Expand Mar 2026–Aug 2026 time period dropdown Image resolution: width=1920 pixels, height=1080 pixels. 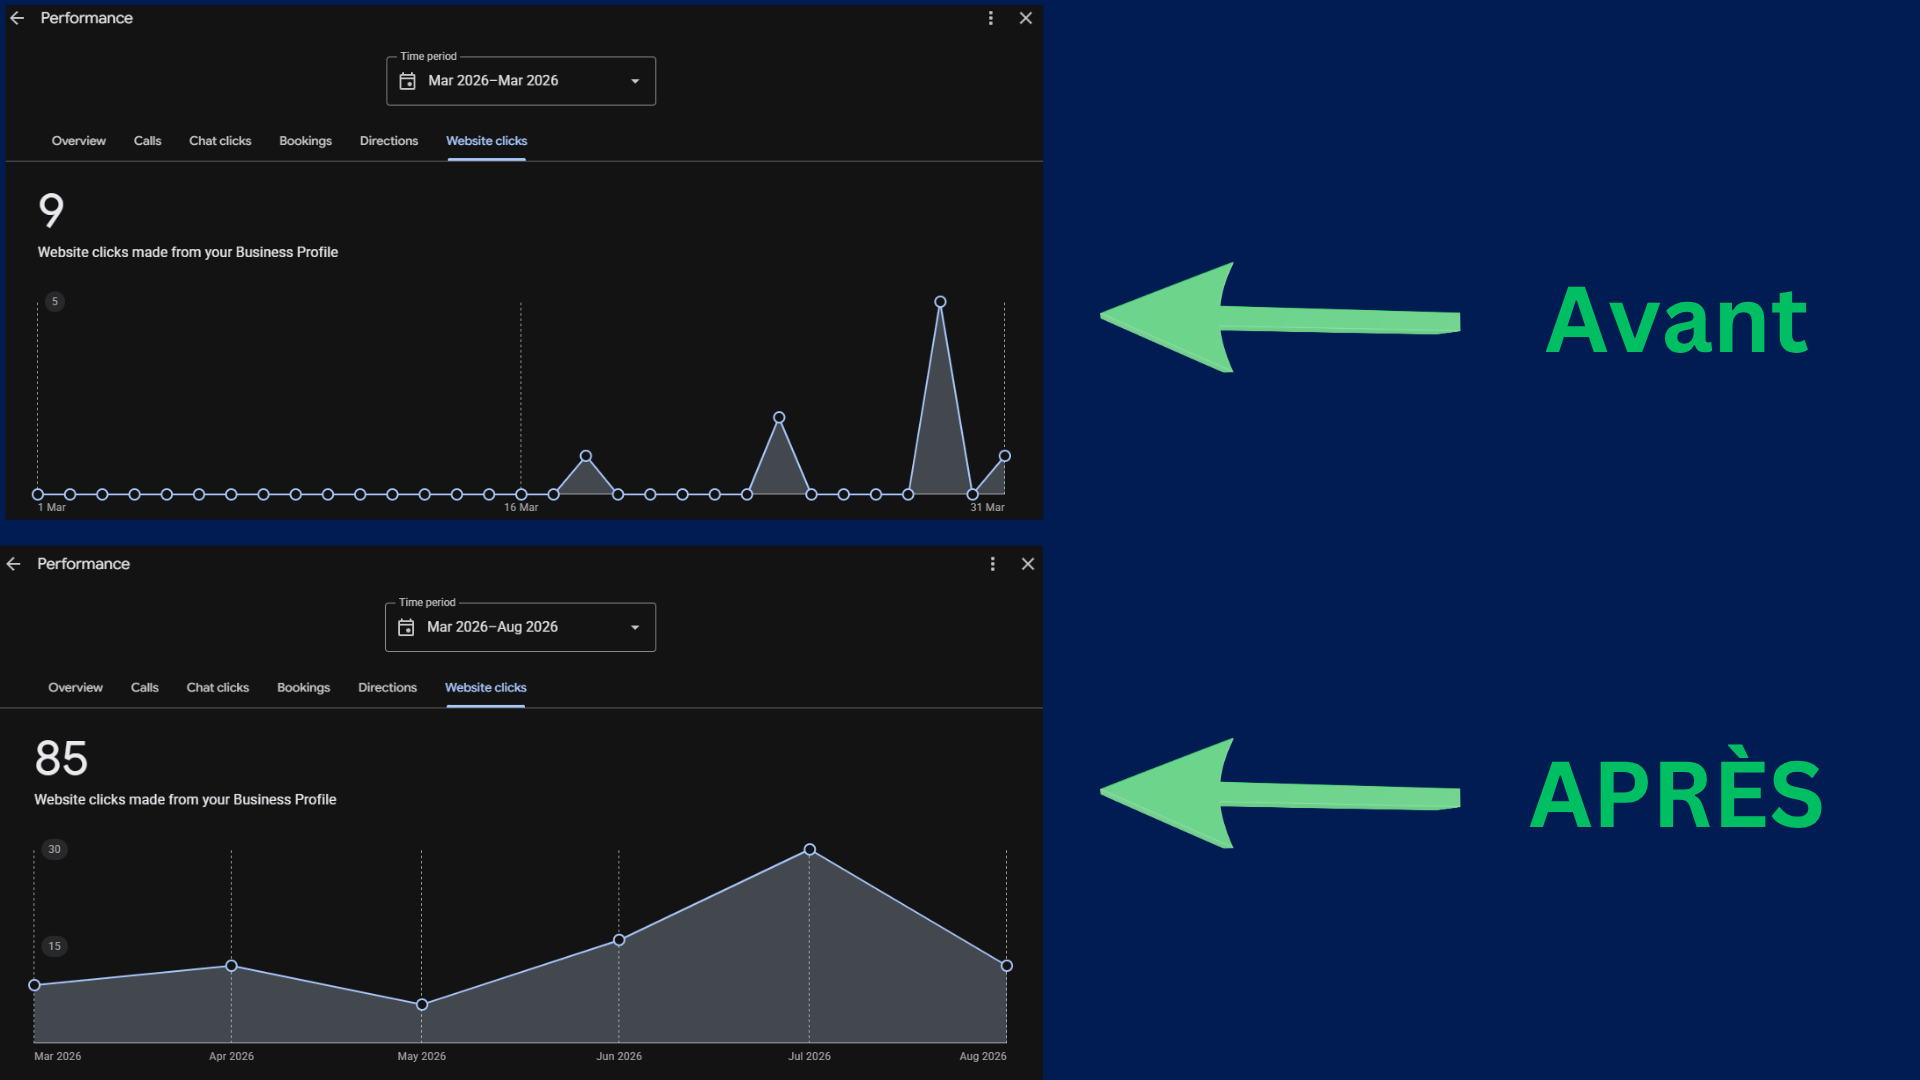[520, 627]
